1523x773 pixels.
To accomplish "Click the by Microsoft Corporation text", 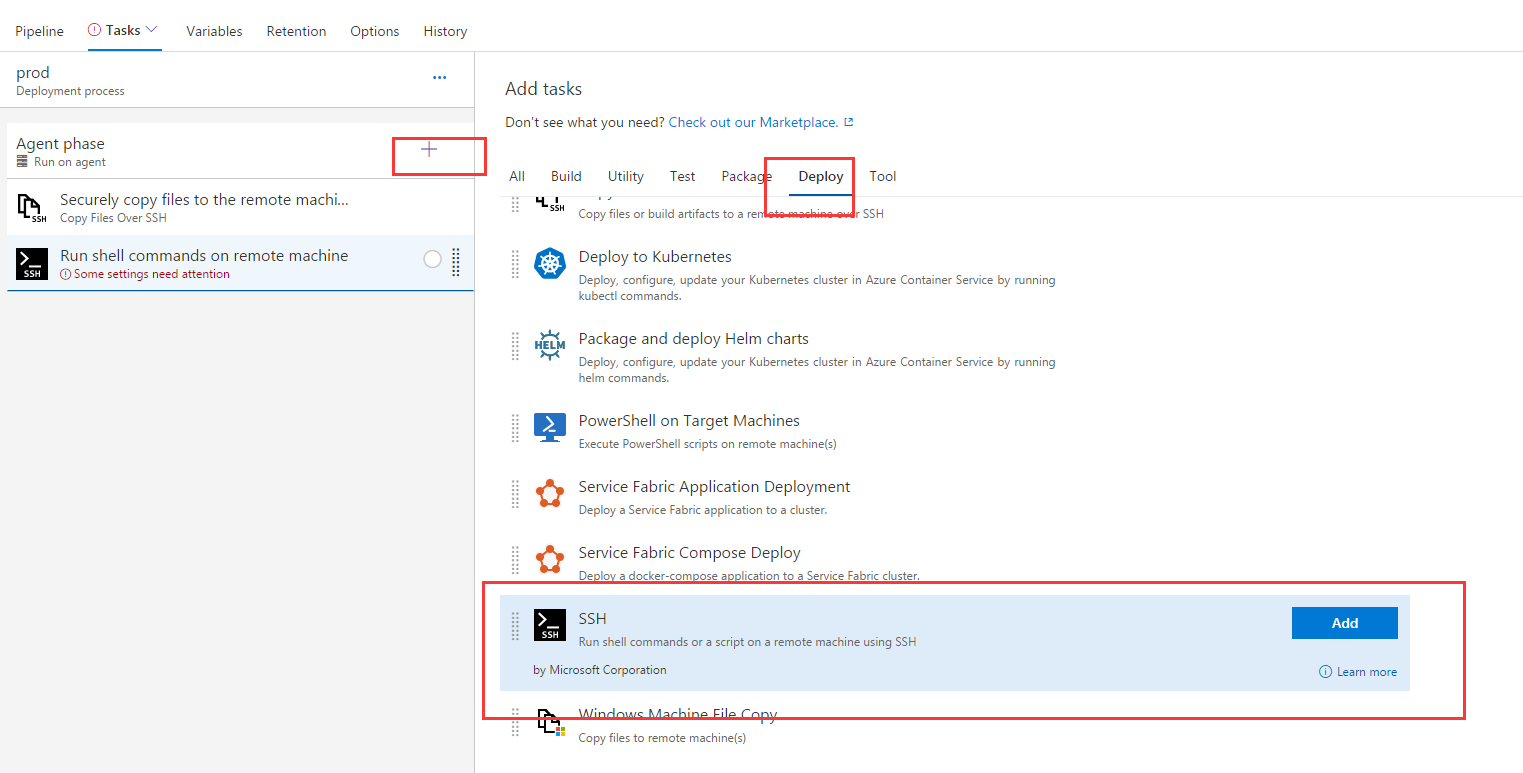I will 600,670.
